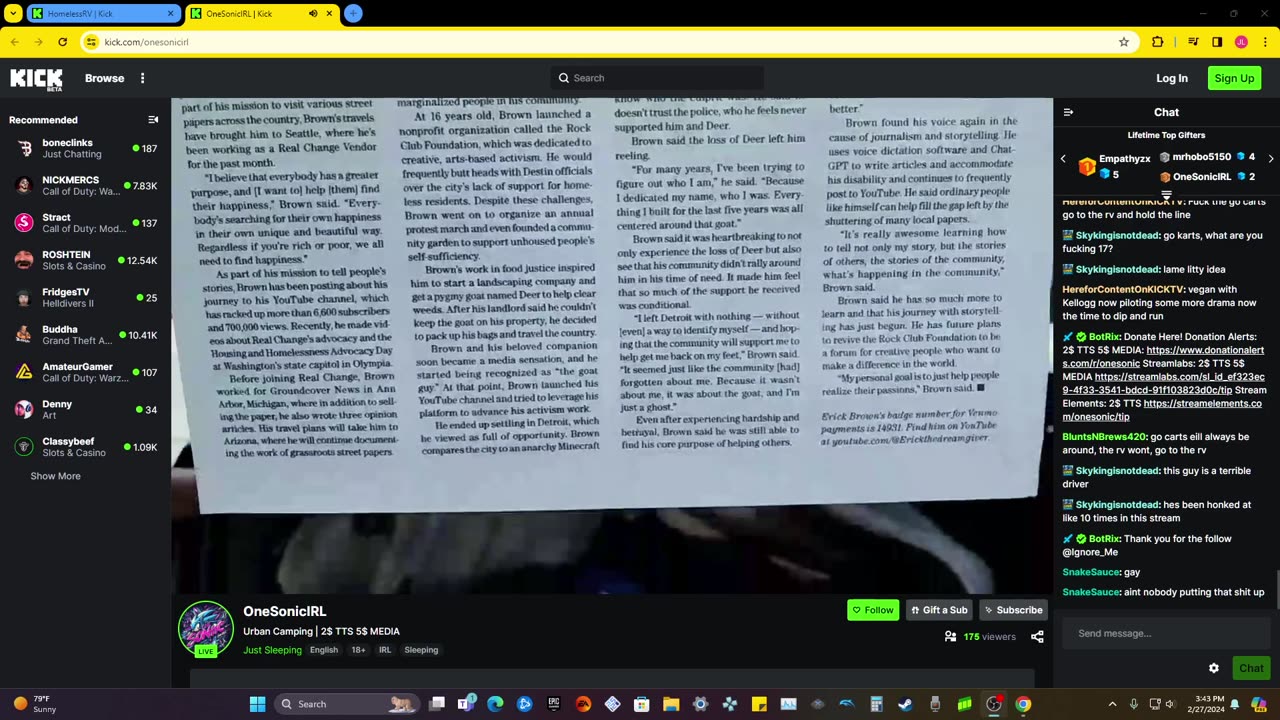Open the three-dot menu next to Browse
The height and width of the screenshot is (720, 1280).
(143, 78)
